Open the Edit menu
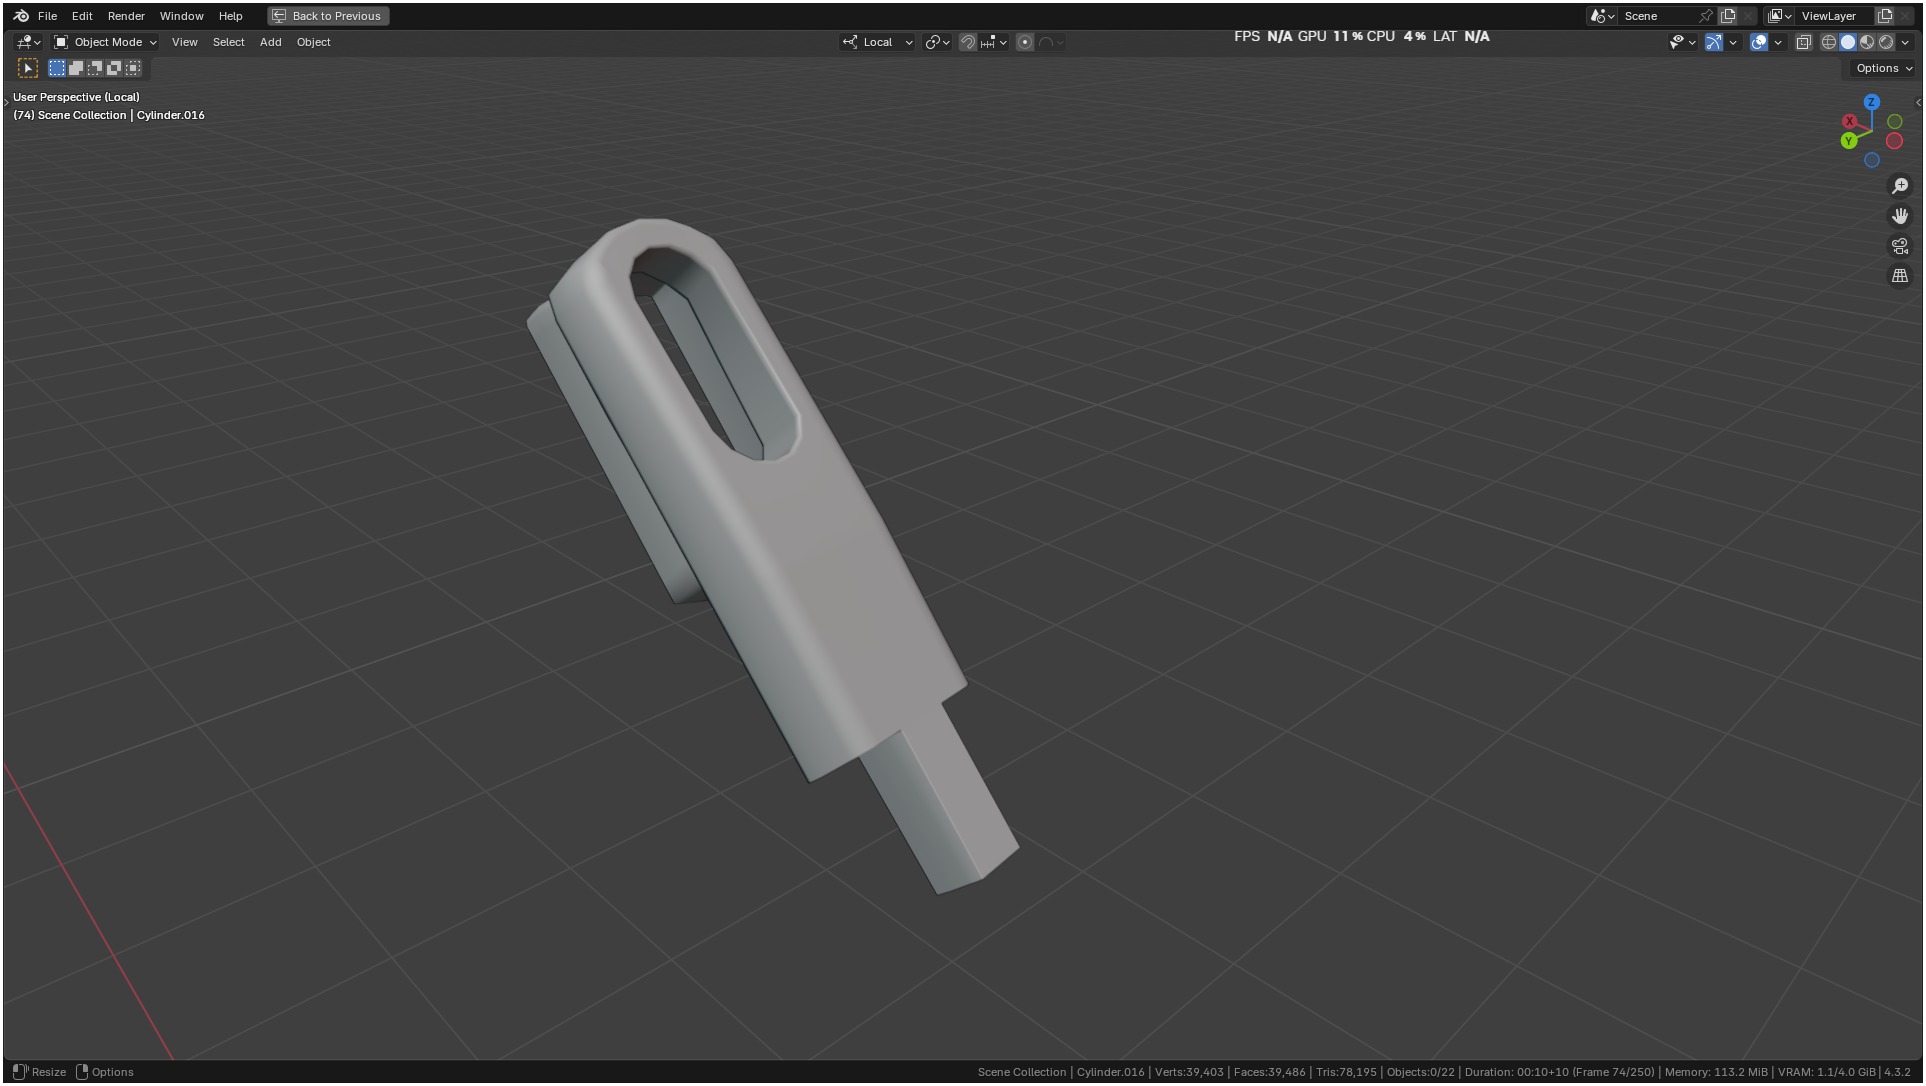 click(x=82, y=16)
